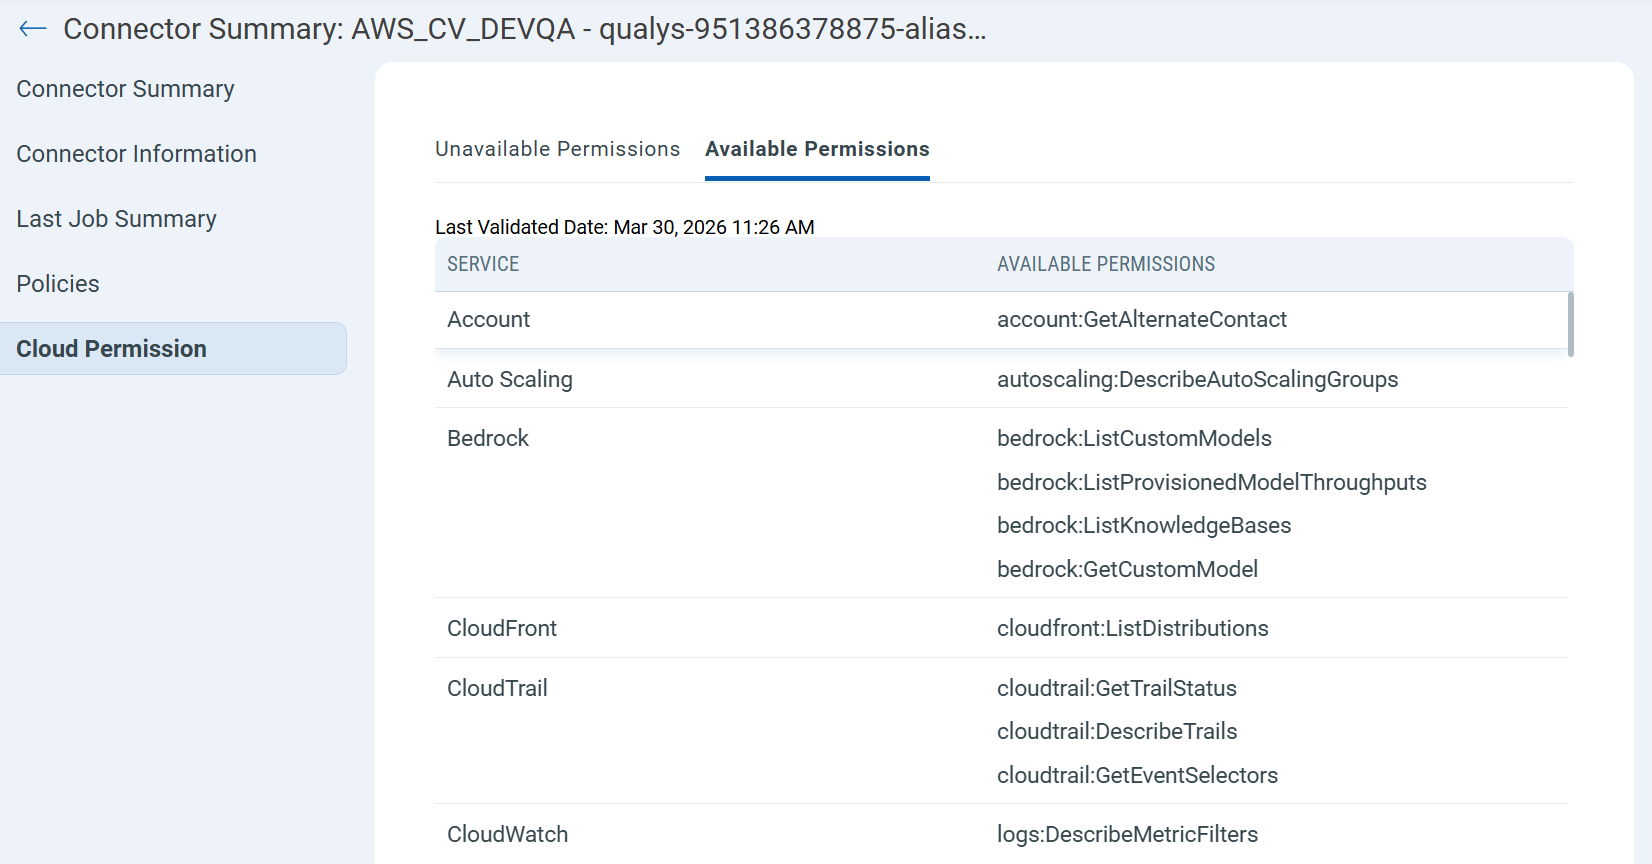Click the Connector Summary page title
The height and width of the screenshot is (864, 1652).
(x=525, y=29)
